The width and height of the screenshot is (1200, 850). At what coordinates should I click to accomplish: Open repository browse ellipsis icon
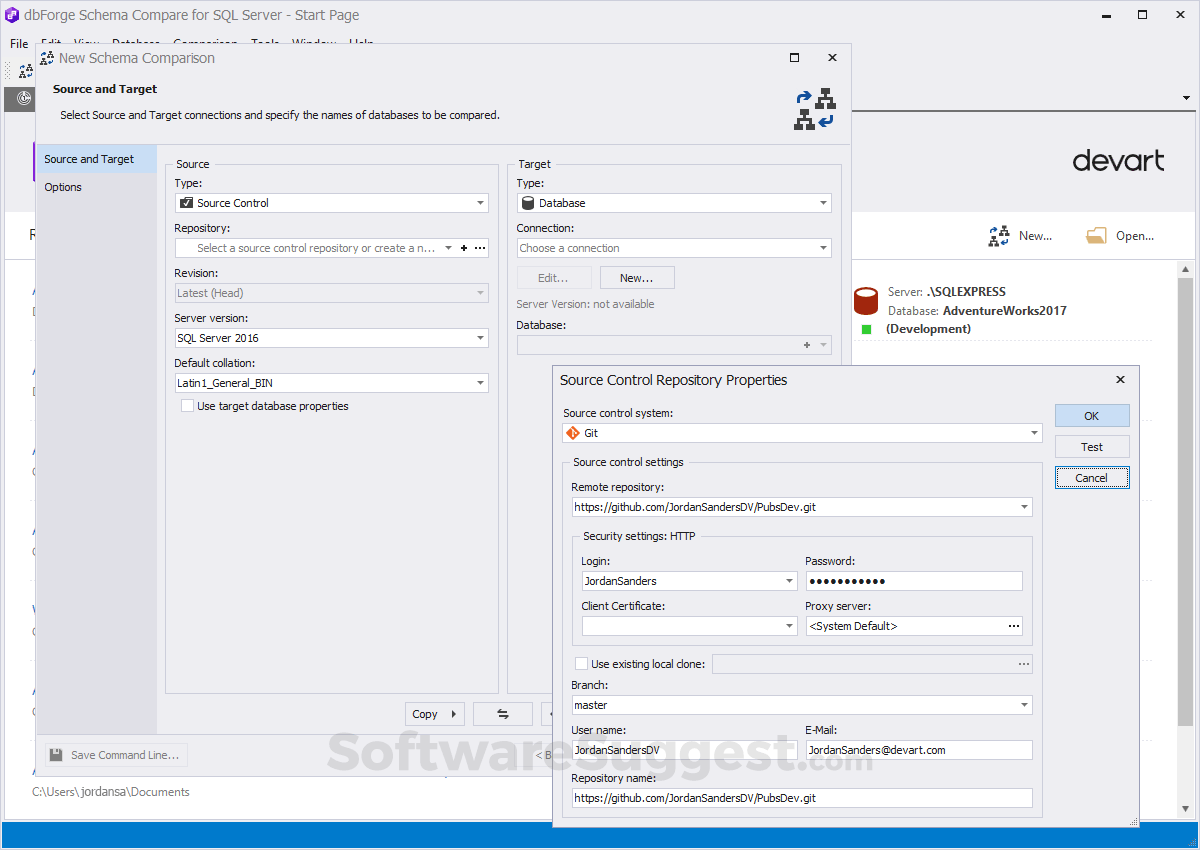tap(478, 247)
